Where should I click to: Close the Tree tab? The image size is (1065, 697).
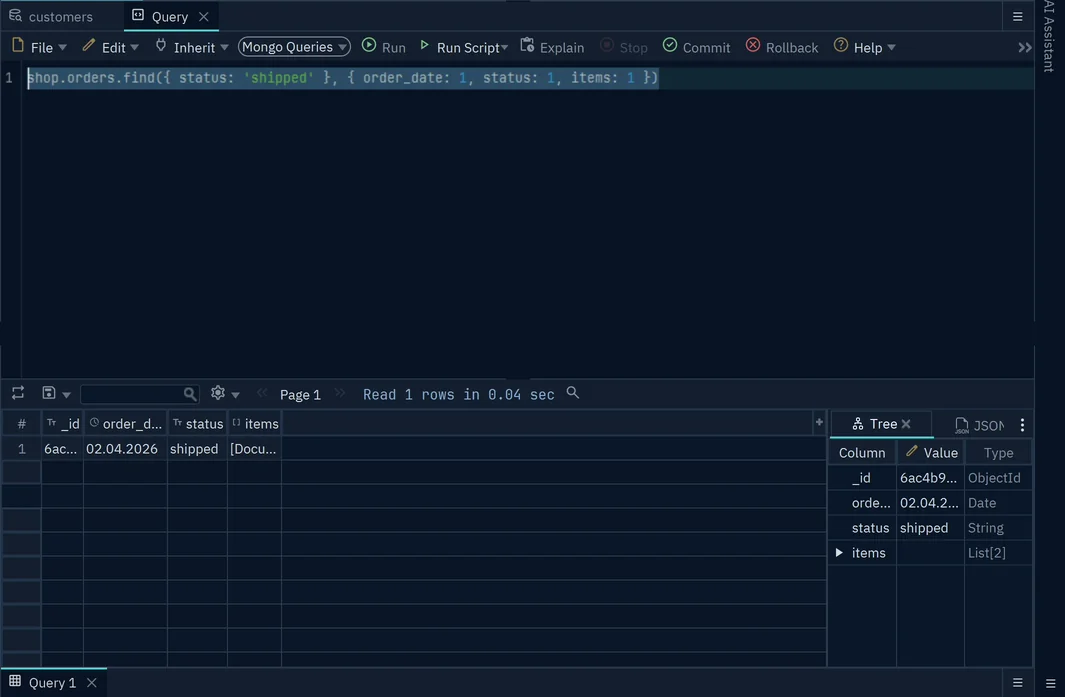click(906, 424)
